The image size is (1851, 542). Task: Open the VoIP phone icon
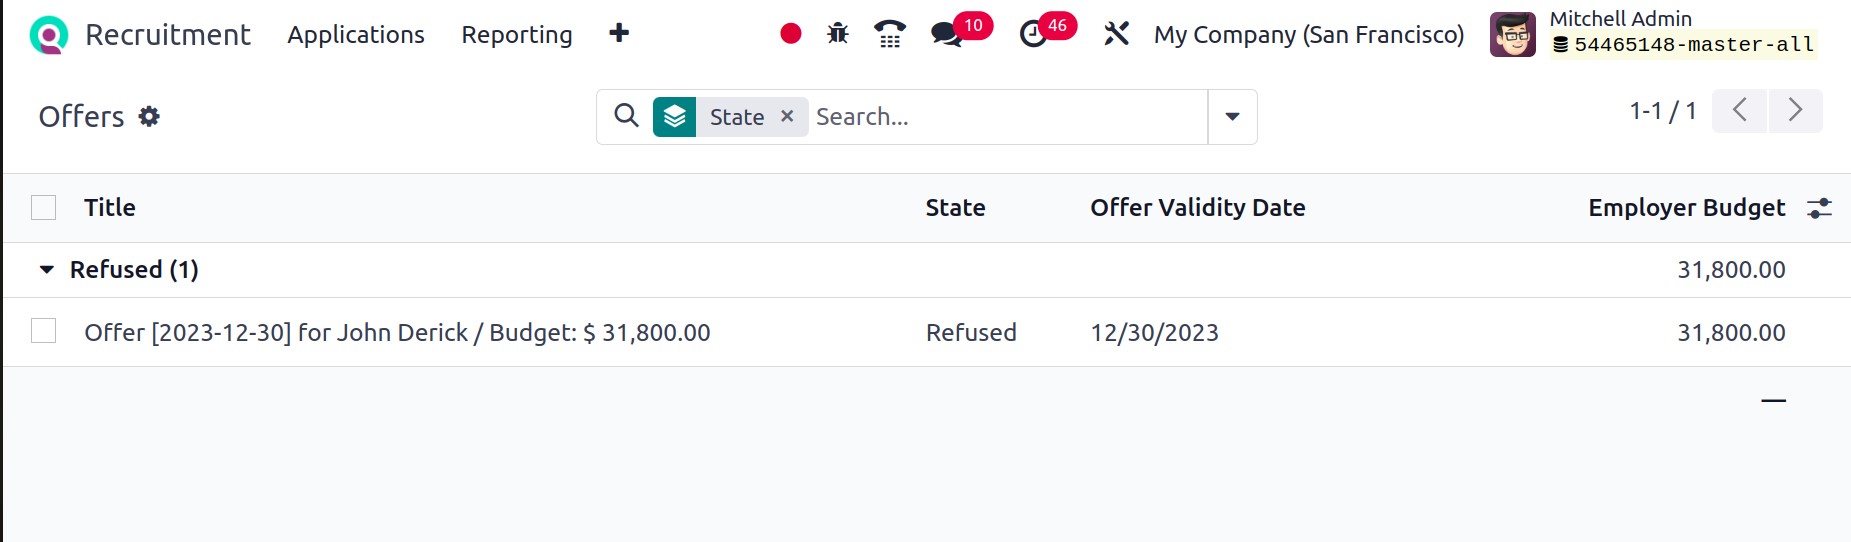[890, 34]
